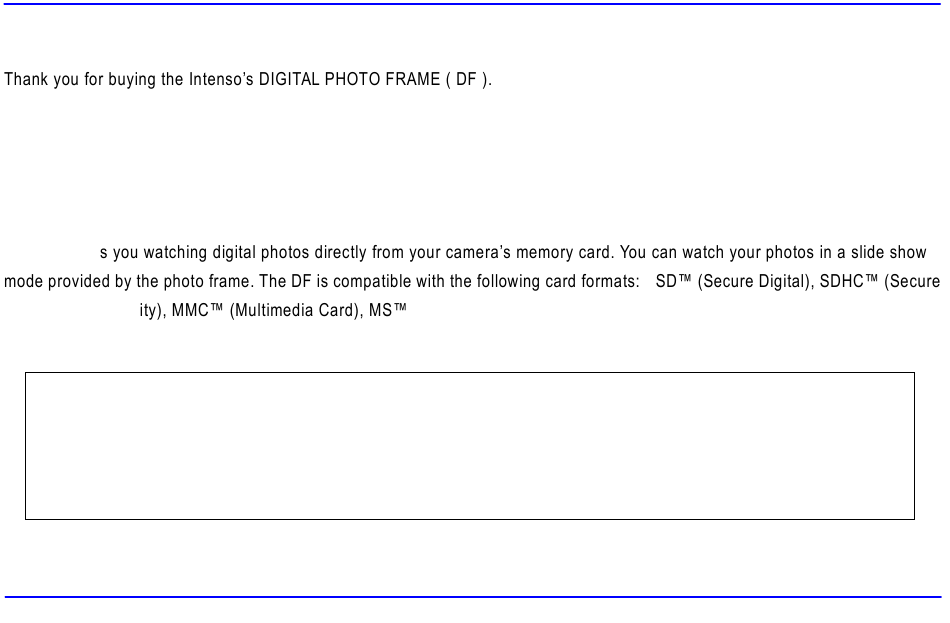Click the text "DIGITAL PHOTO FRAME"
Image resolution: width=950 pixels, height=623 pixels.
coord(350,79)
